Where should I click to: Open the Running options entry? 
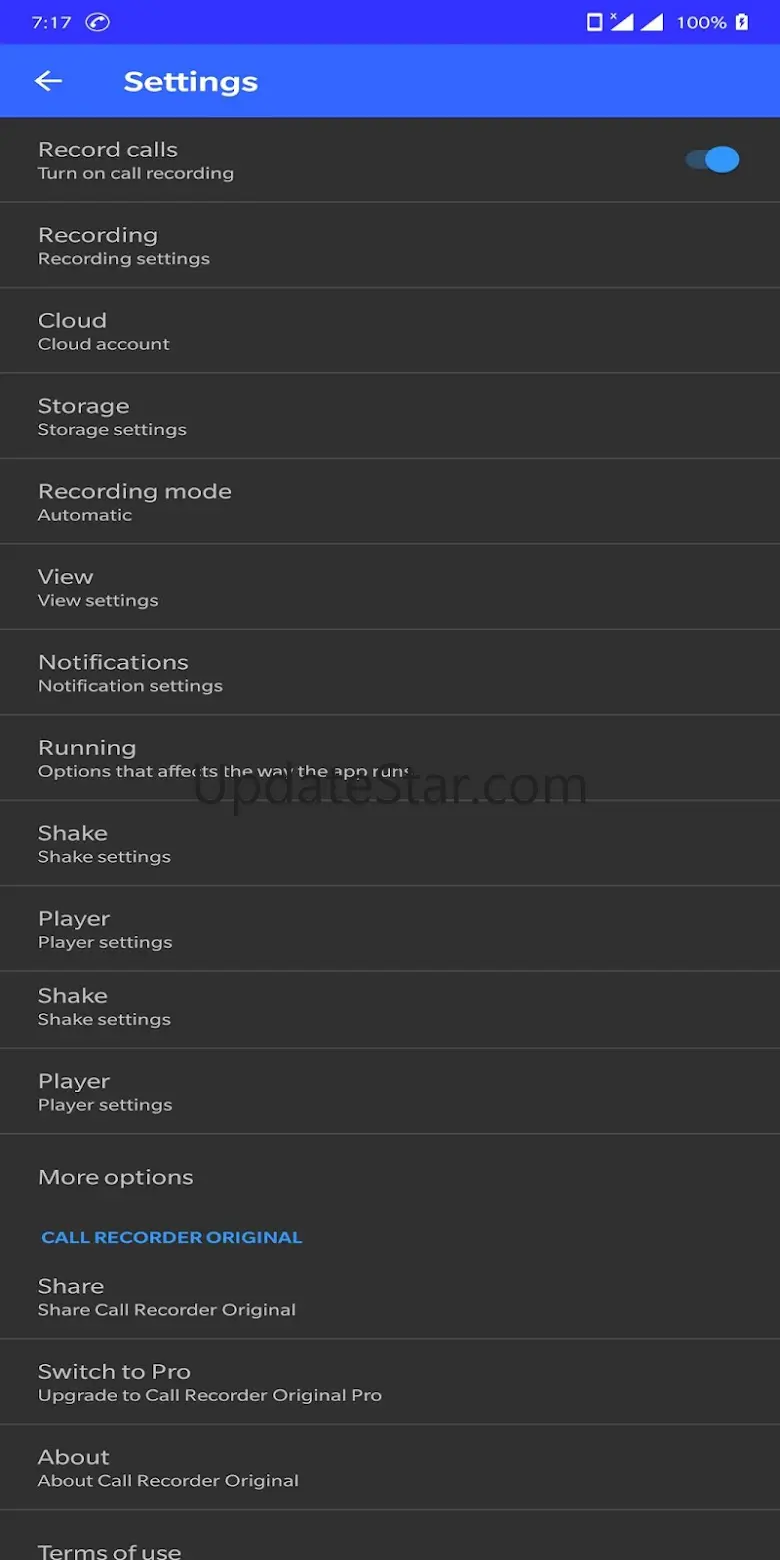pos(390,758)
